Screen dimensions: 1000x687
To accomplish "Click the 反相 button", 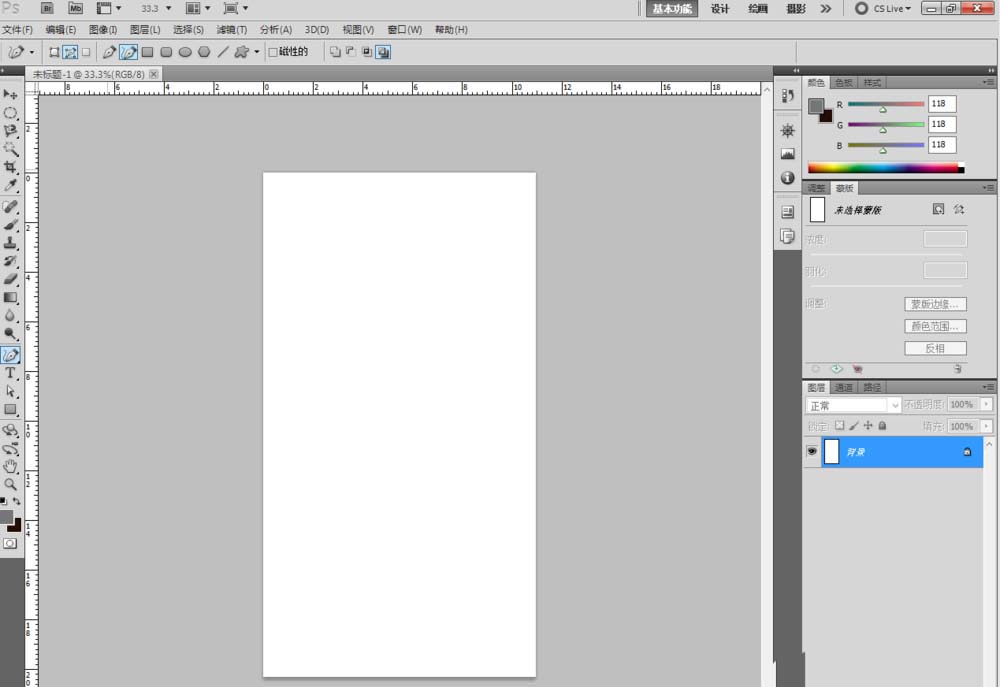I will tap(935, 348).
